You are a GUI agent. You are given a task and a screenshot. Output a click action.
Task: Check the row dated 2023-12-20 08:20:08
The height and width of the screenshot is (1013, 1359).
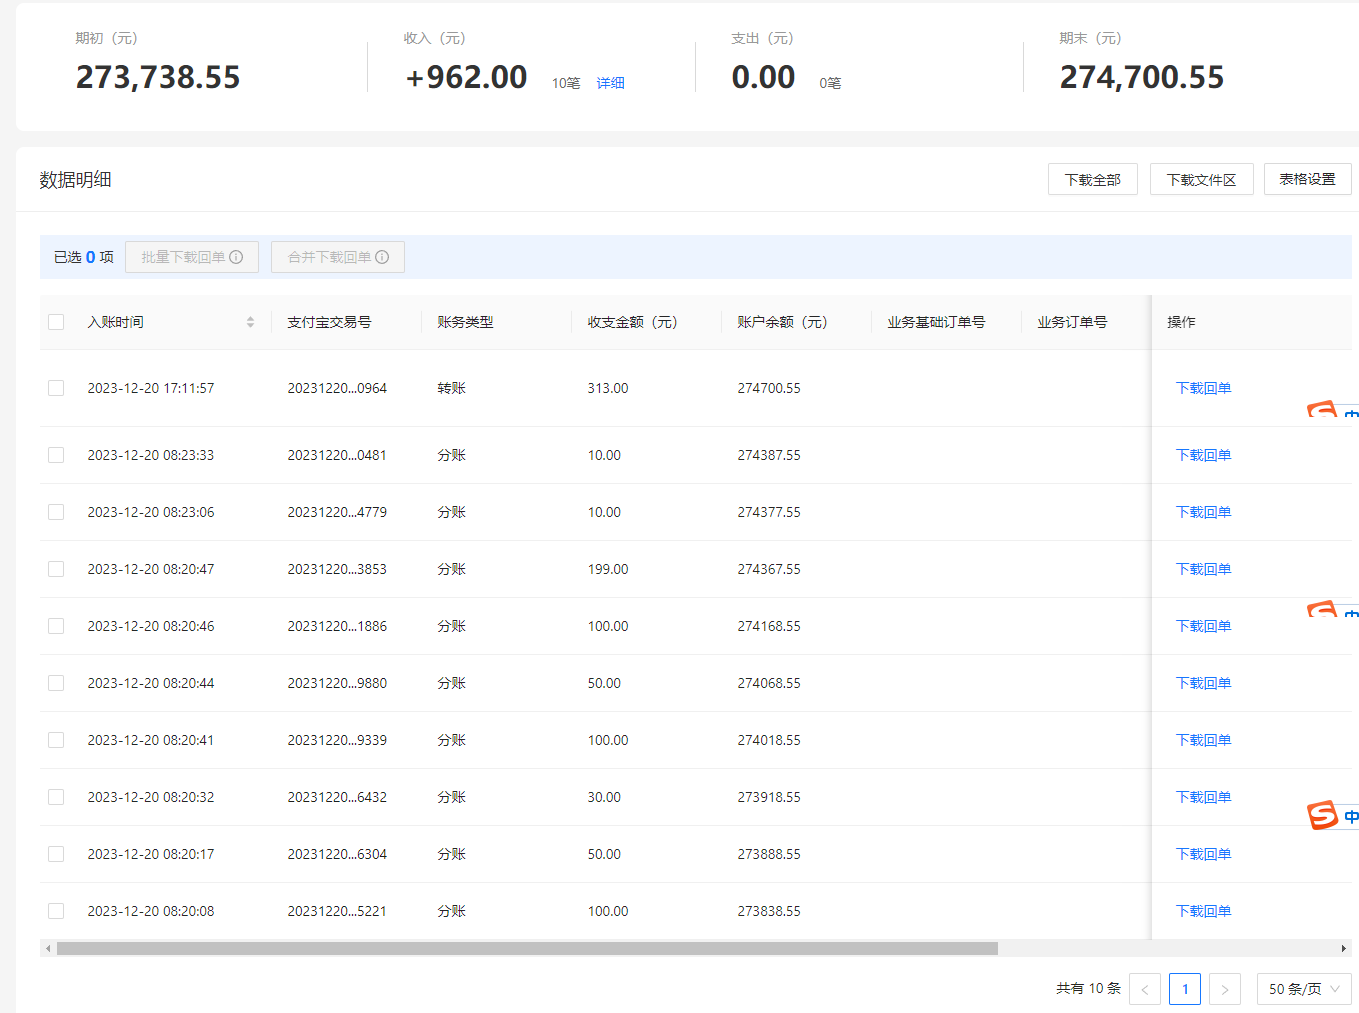point(56,911)
